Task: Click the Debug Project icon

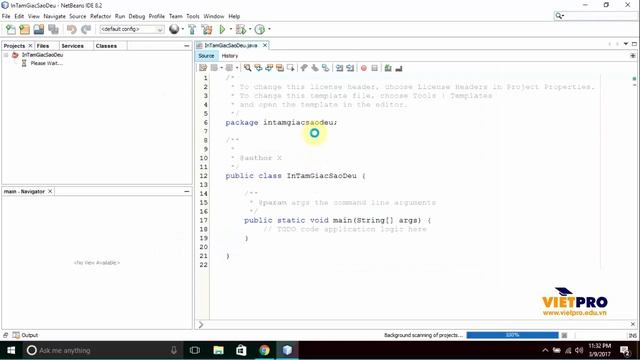Action: tap(241, 29)
